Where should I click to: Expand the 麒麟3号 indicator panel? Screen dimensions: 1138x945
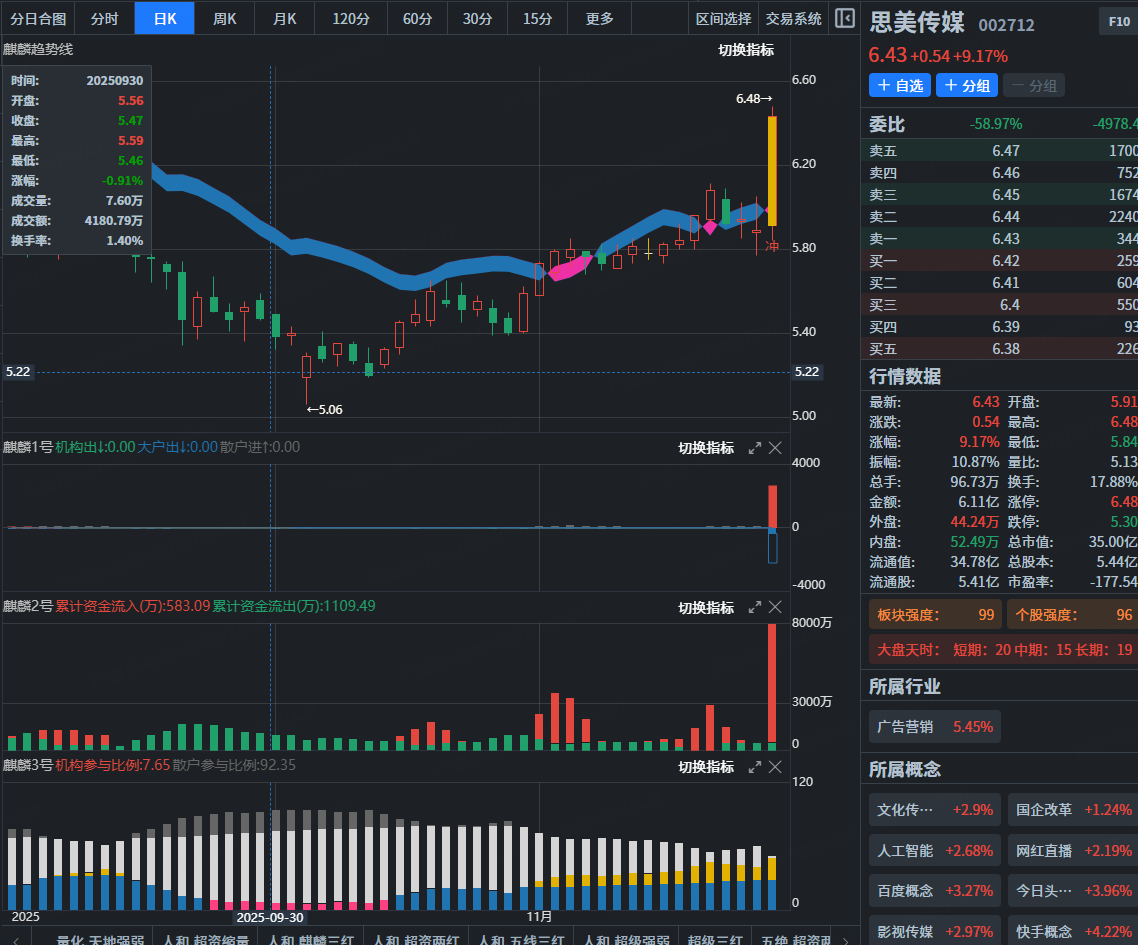pyautogui.click(x=755, y=767)
